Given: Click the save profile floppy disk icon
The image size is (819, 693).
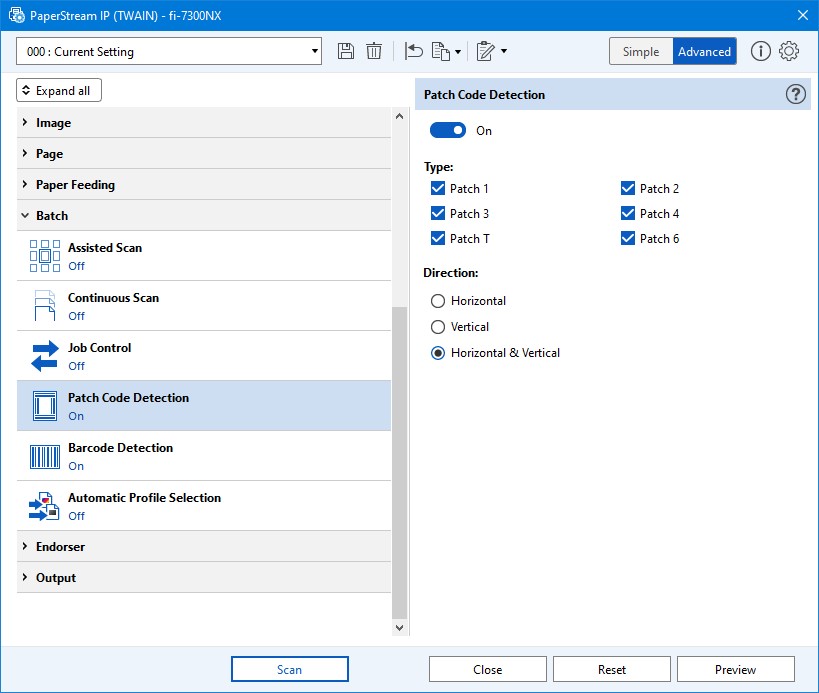Looking at the screenshot, I should pos(346,52).
